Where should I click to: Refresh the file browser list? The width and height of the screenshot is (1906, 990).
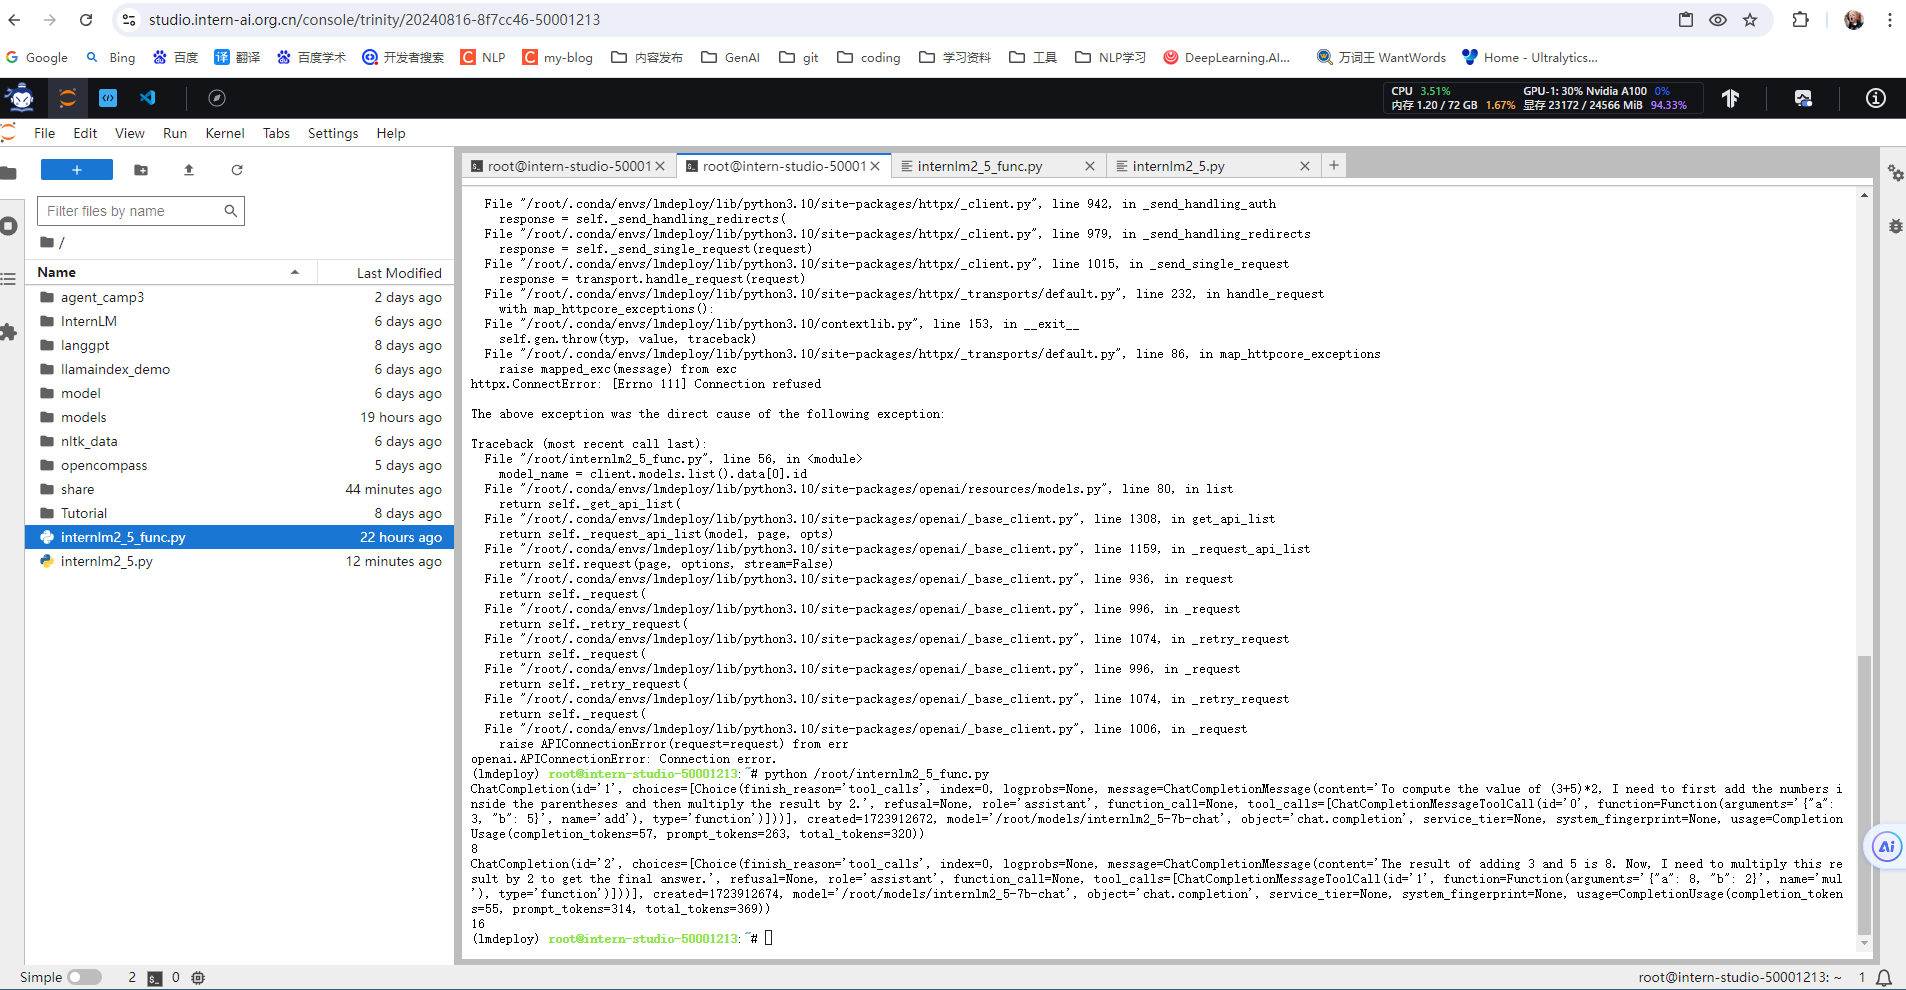pos(237,170)
